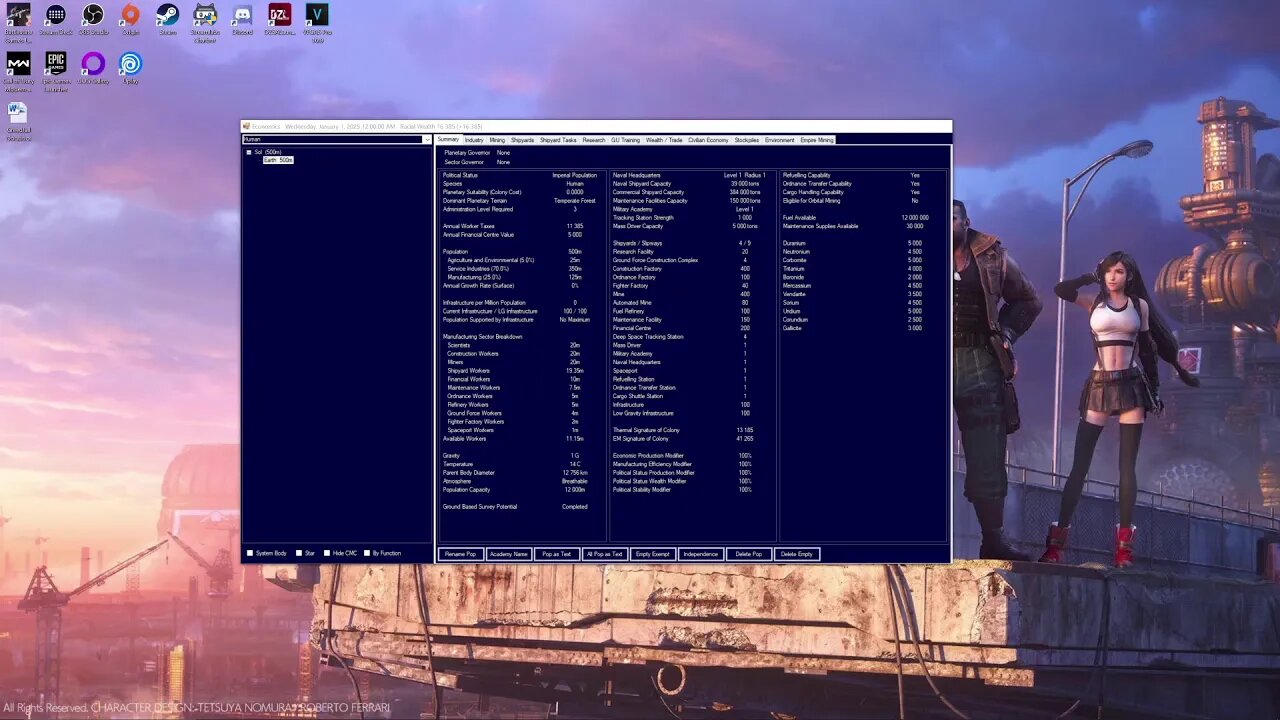The image size is (1280, 720).
Task: Open the DZSALauncher red desktop icon
Action: 280,20
